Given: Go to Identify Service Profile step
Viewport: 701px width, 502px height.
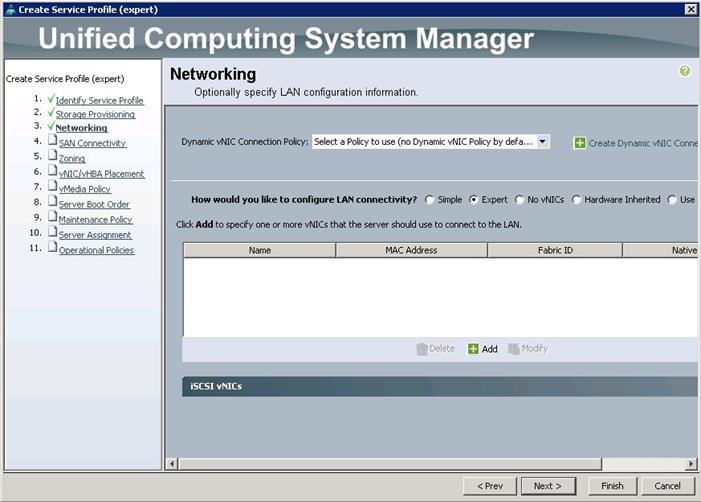Looking at the screenshot, I should [99, 101].
